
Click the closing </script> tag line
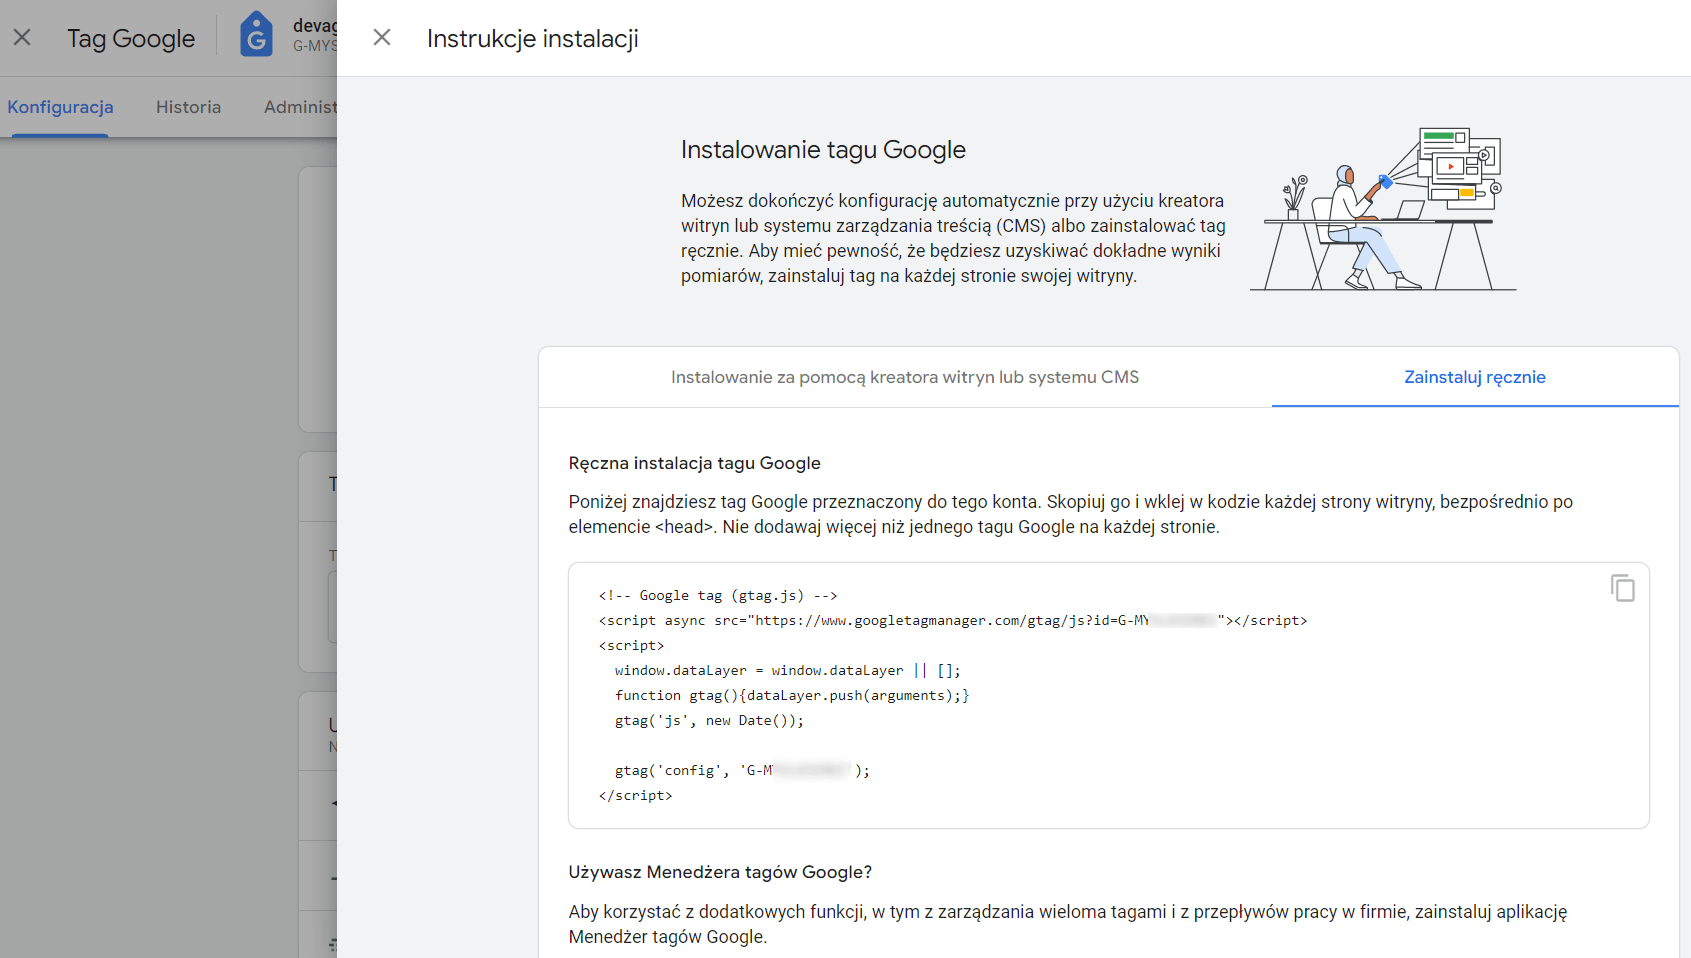635,795
